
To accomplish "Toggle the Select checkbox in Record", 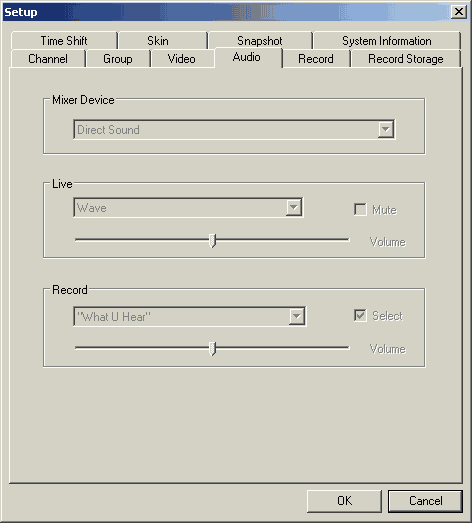I will 360,316.
